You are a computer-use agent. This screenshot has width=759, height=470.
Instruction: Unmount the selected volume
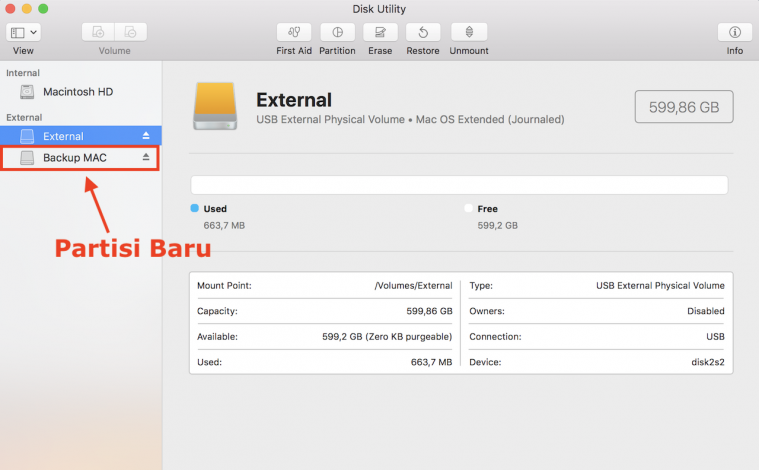coord(469,32)
